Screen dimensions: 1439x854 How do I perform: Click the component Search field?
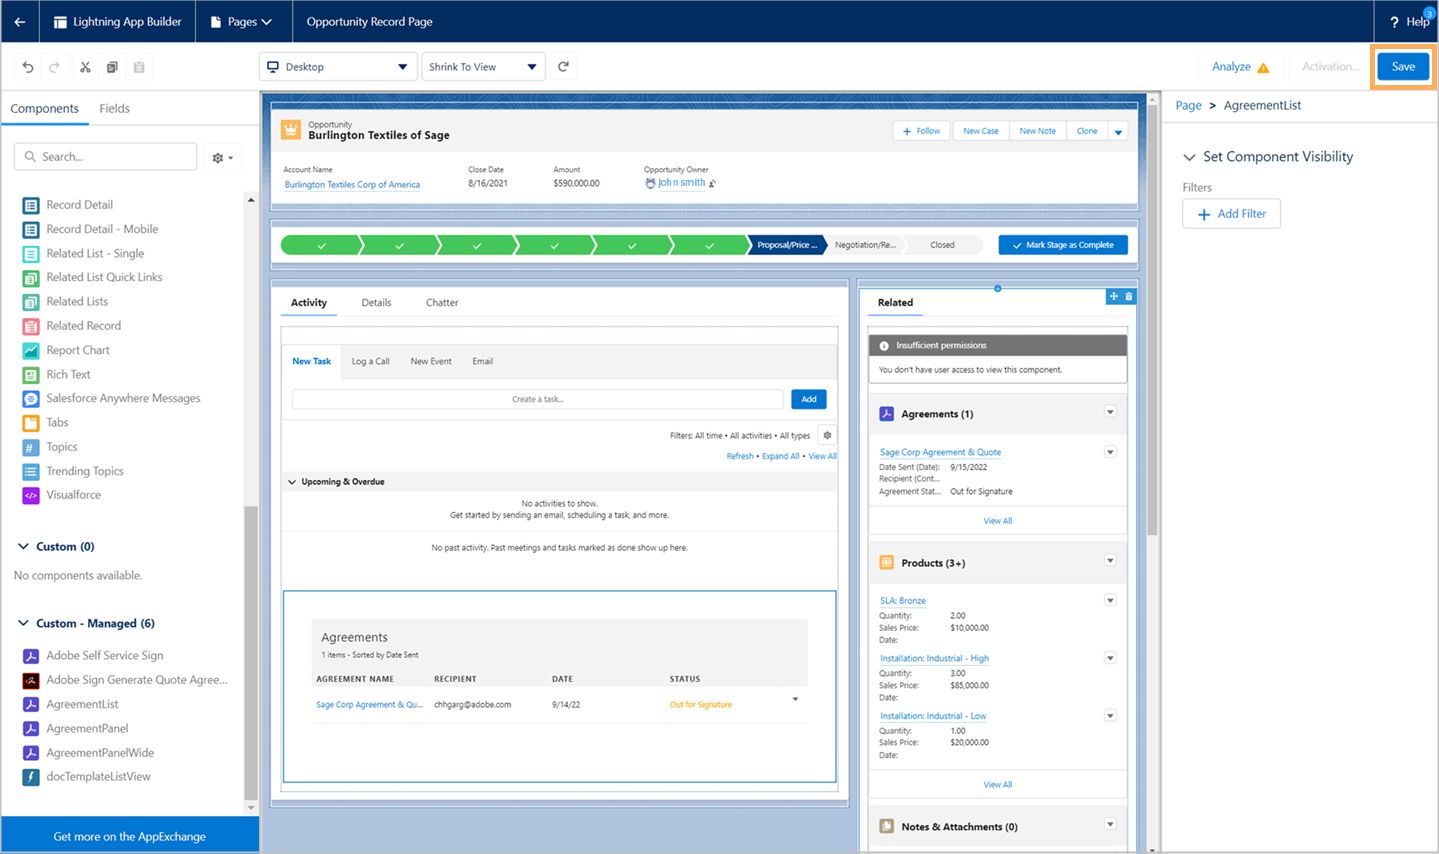click(x=105, y=157)
